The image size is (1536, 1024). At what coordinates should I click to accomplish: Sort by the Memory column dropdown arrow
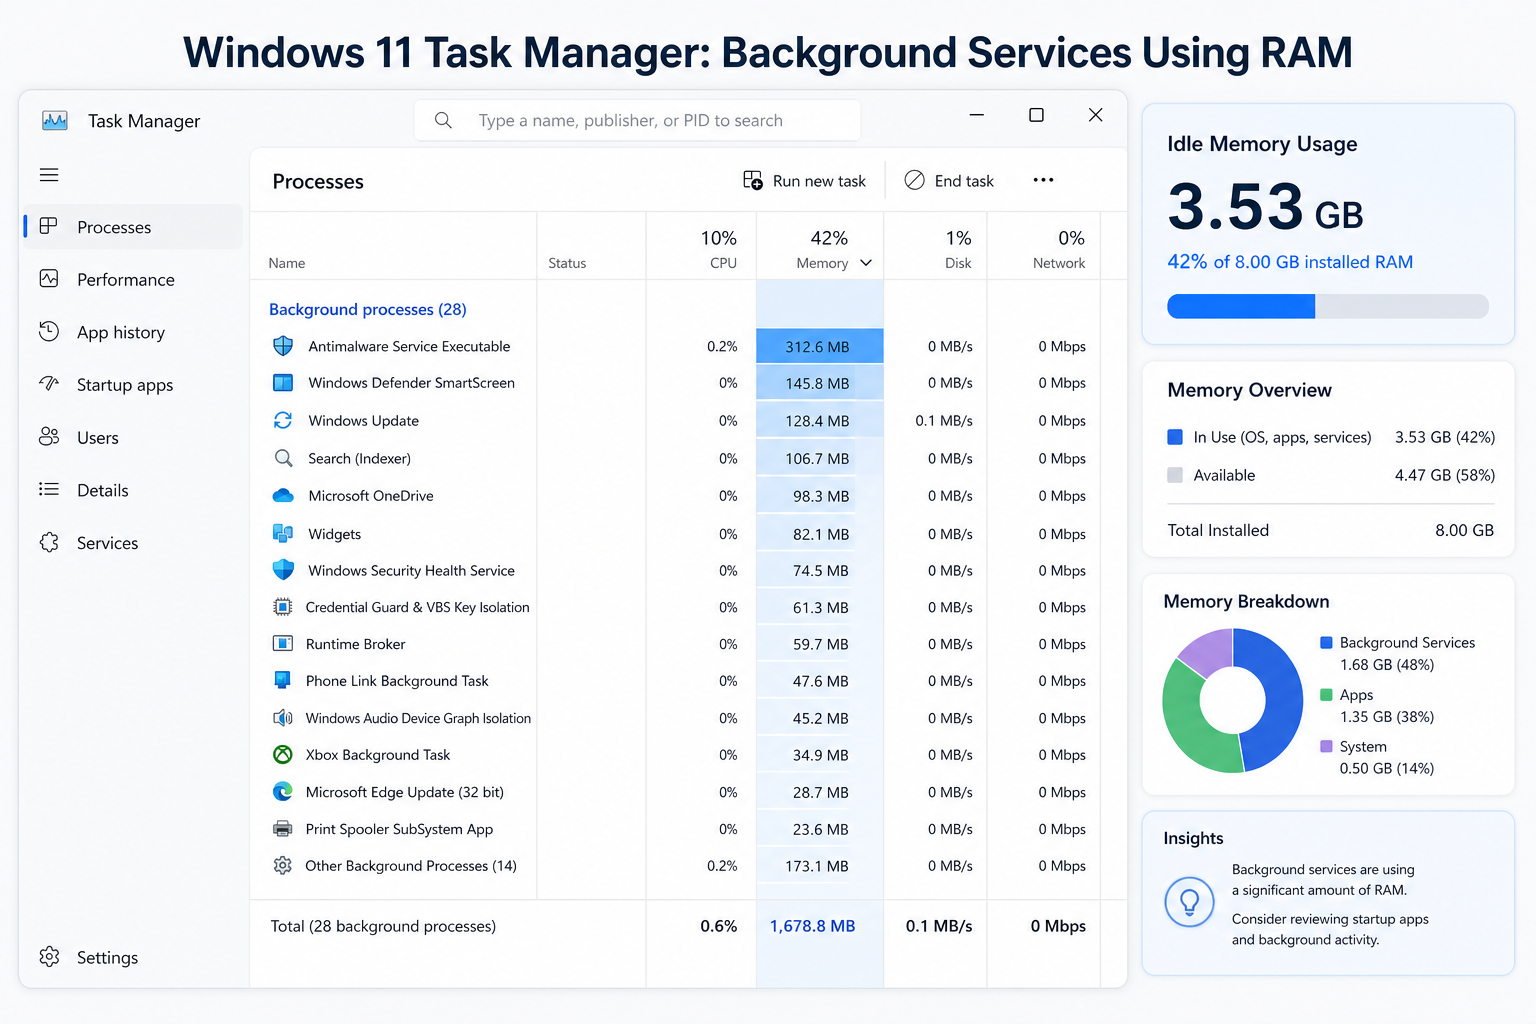click(x=866, y=263)
